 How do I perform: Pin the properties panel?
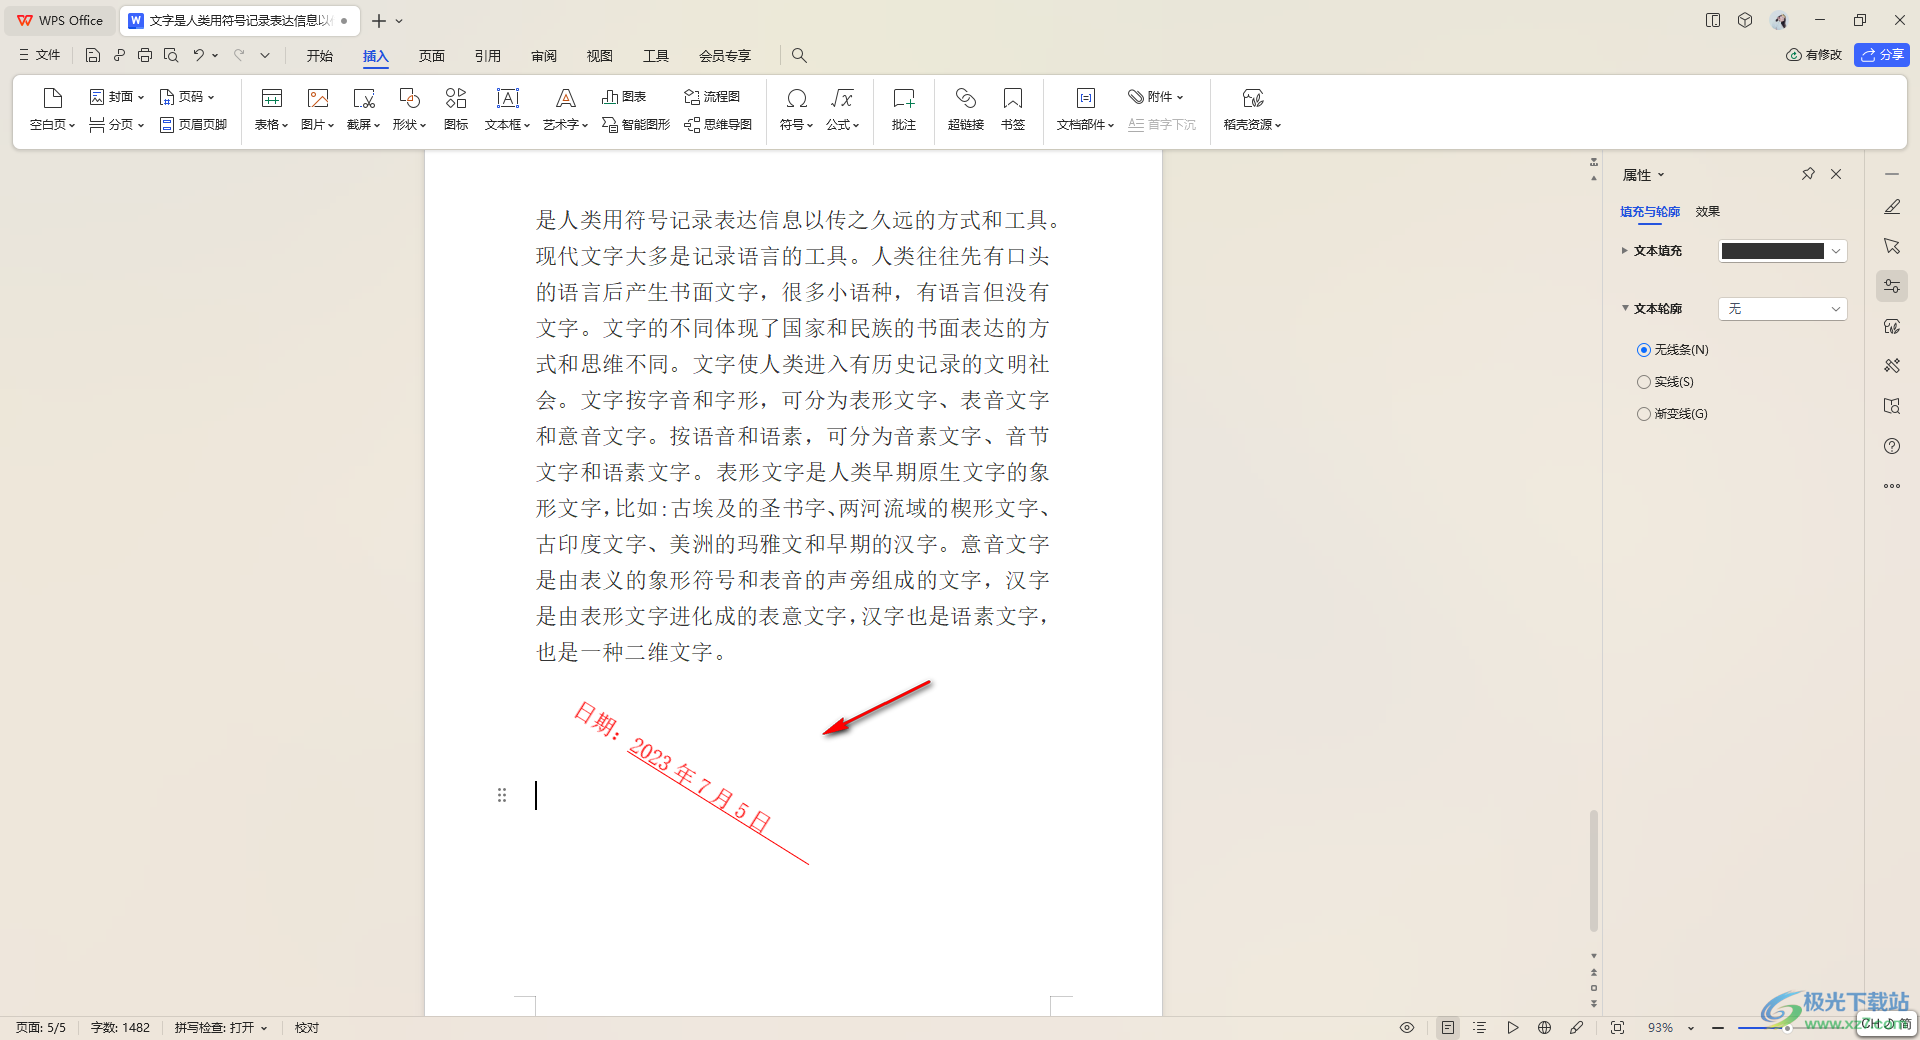pyautogui.click(x=1808, y=174)
